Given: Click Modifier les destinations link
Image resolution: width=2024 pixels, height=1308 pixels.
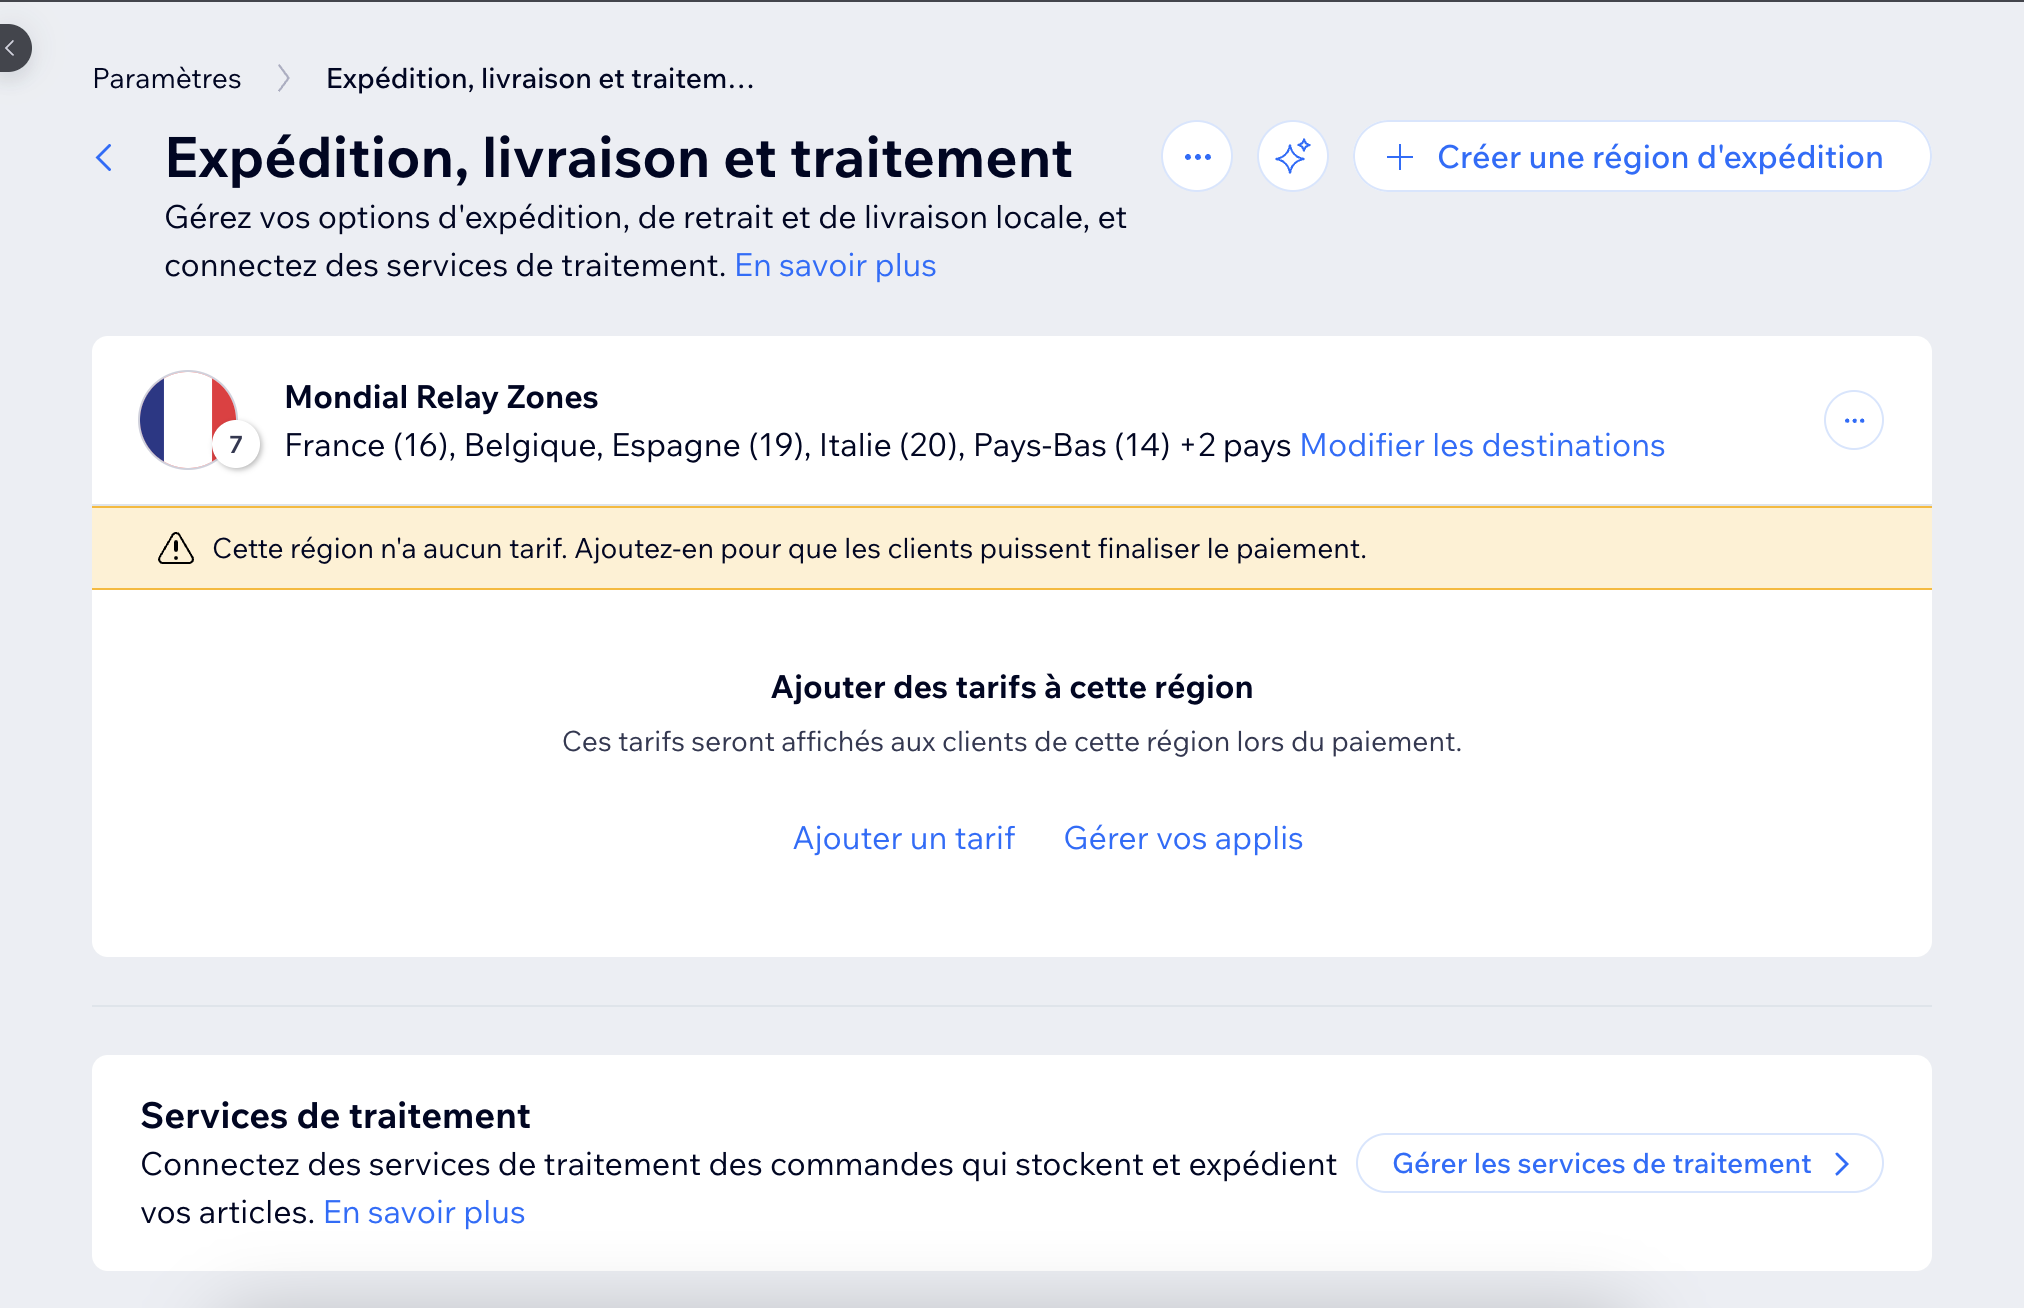Looking at the screenshot, I should (x=1481, y=445).
